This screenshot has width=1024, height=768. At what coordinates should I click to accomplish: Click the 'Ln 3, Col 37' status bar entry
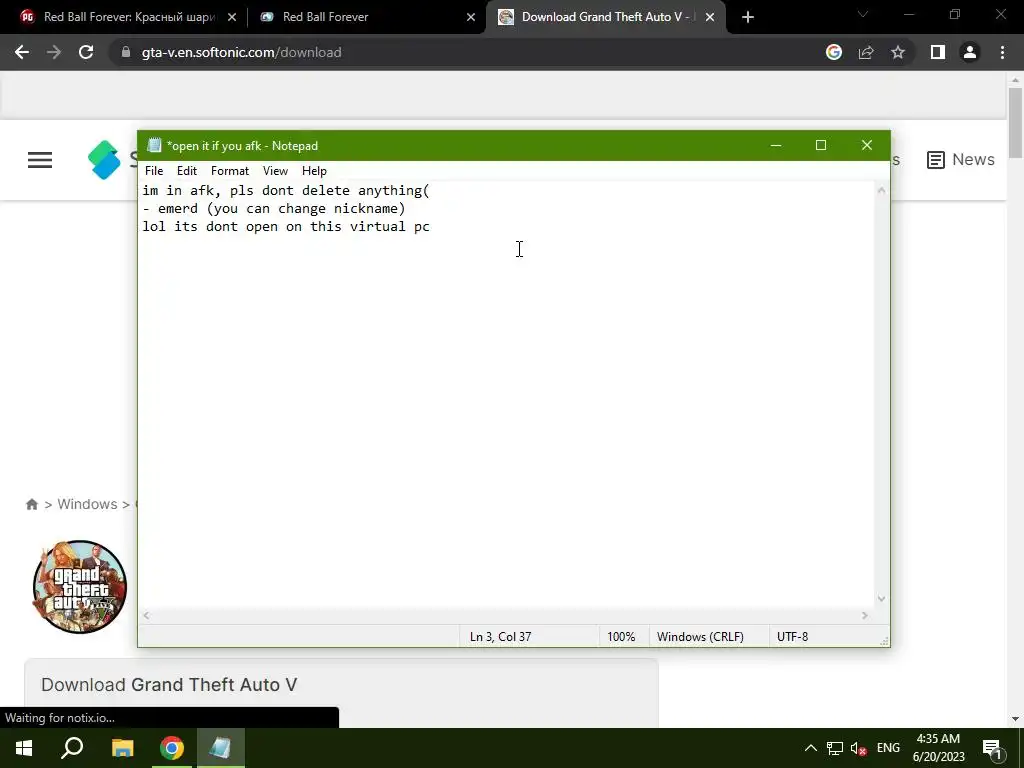(x=500, y=637)
